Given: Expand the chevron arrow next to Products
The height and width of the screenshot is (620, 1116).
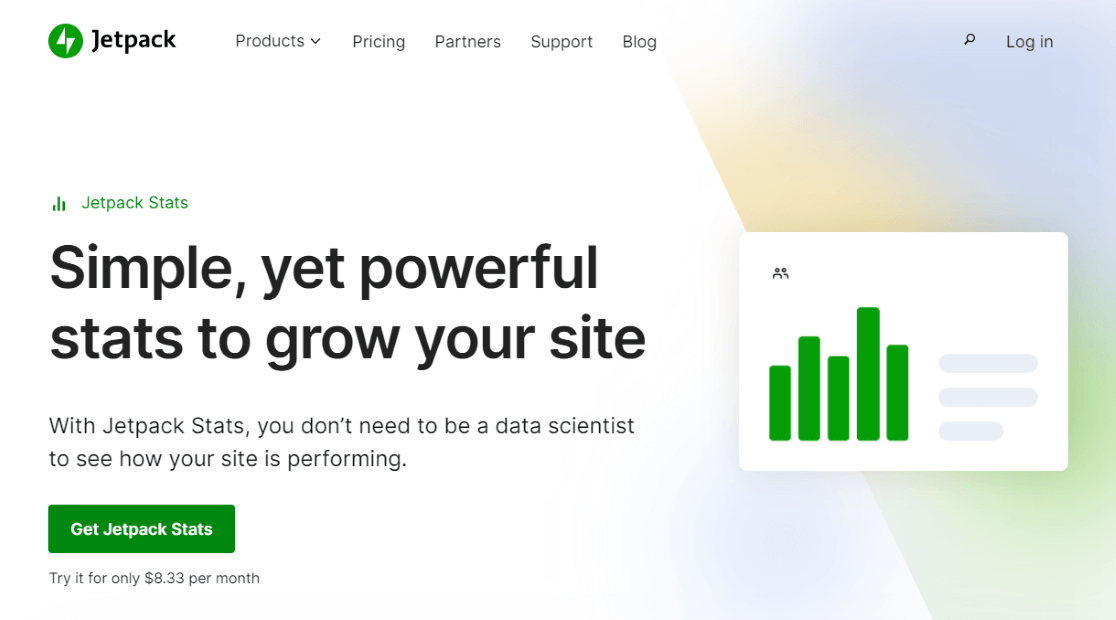Looking at the screenshot, I should (316, 41).
